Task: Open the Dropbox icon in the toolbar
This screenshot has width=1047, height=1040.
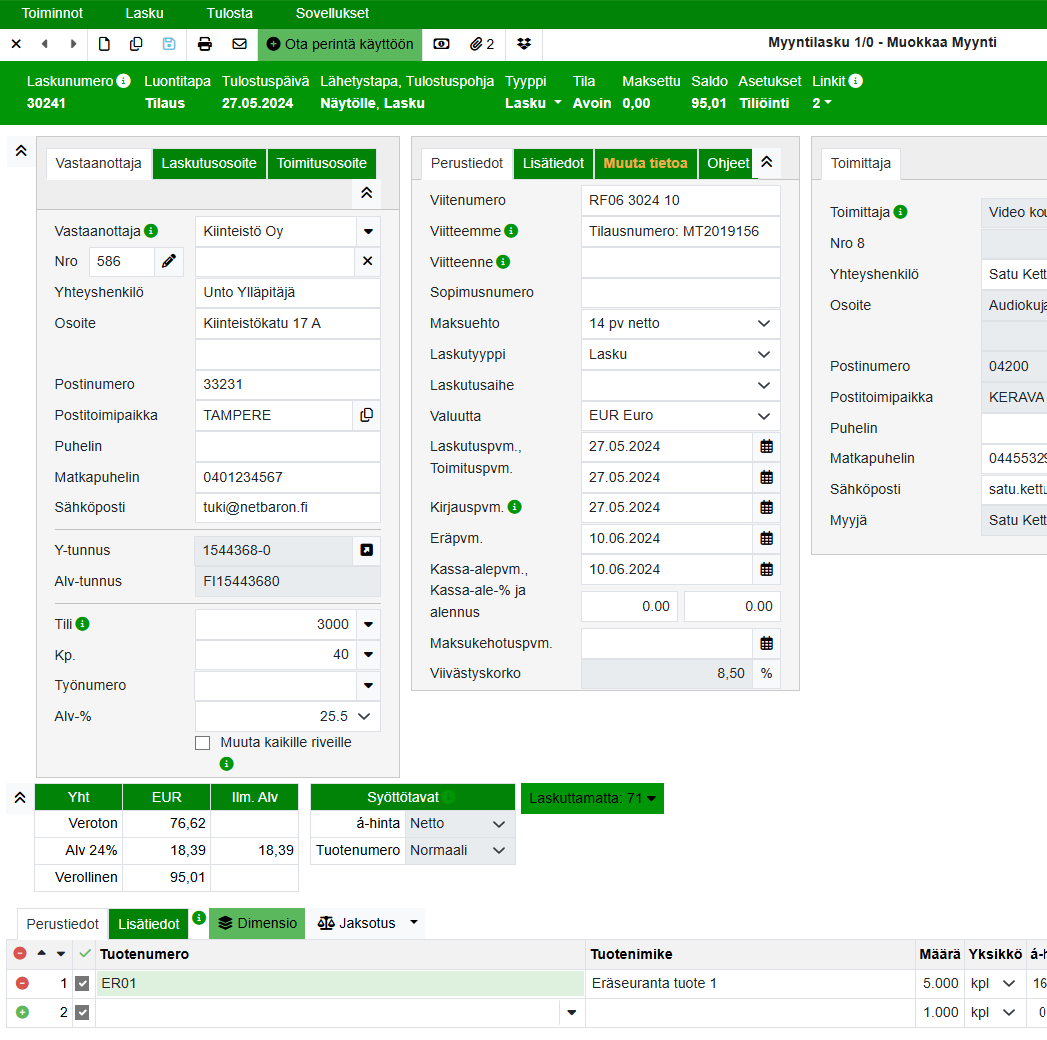Action: click(x=525, y=44)
